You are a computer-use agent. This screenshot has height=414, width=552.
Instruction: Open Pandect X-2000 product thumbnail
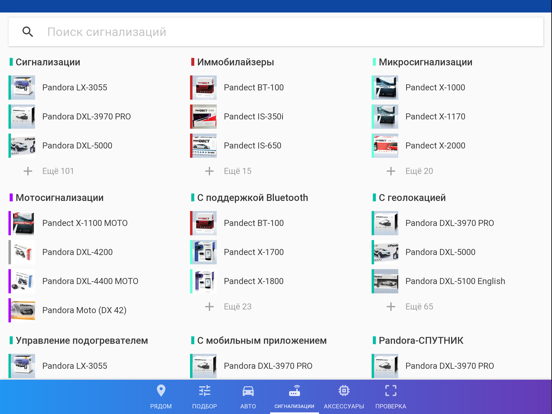pyautogui.click(x=385, y=145)
